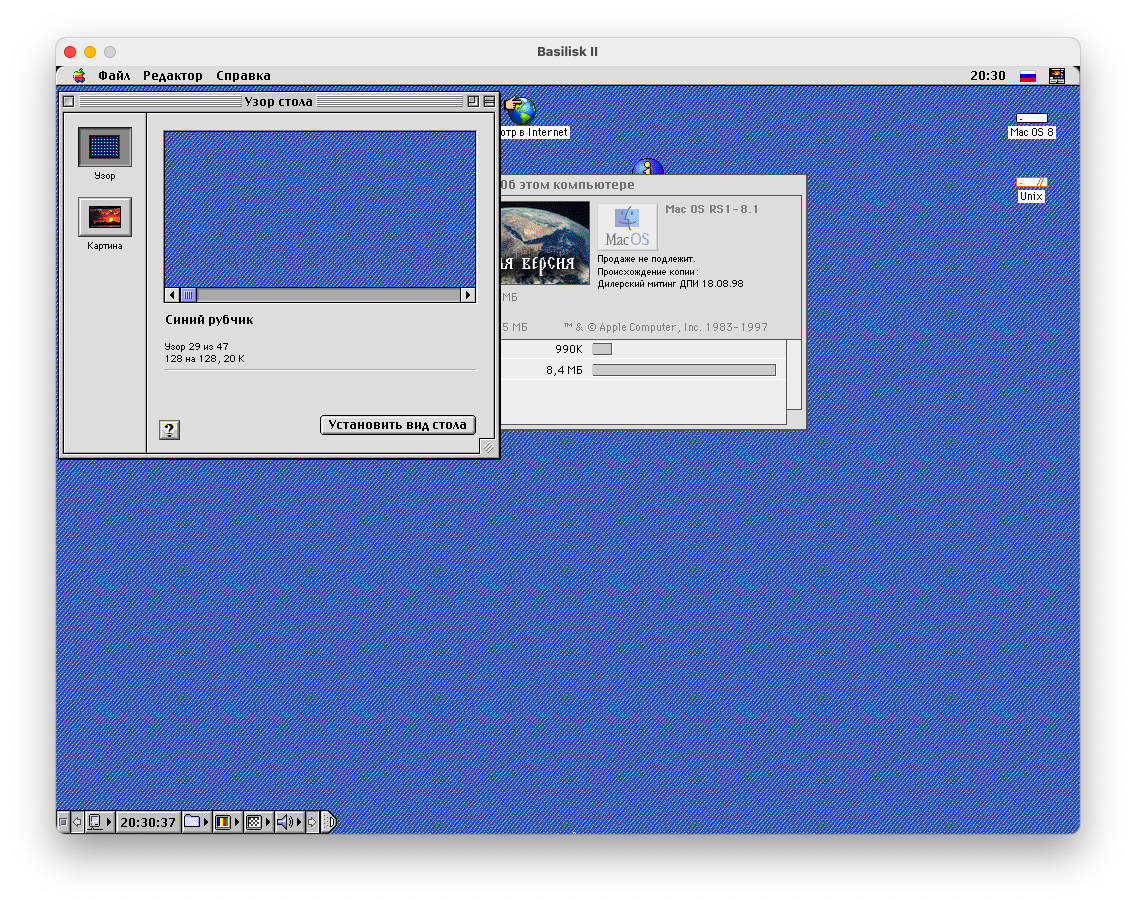The width and height of the screenshot is (1136, 908).
Task: Click the Продаже не подлежит text
Action: point(646,259)
